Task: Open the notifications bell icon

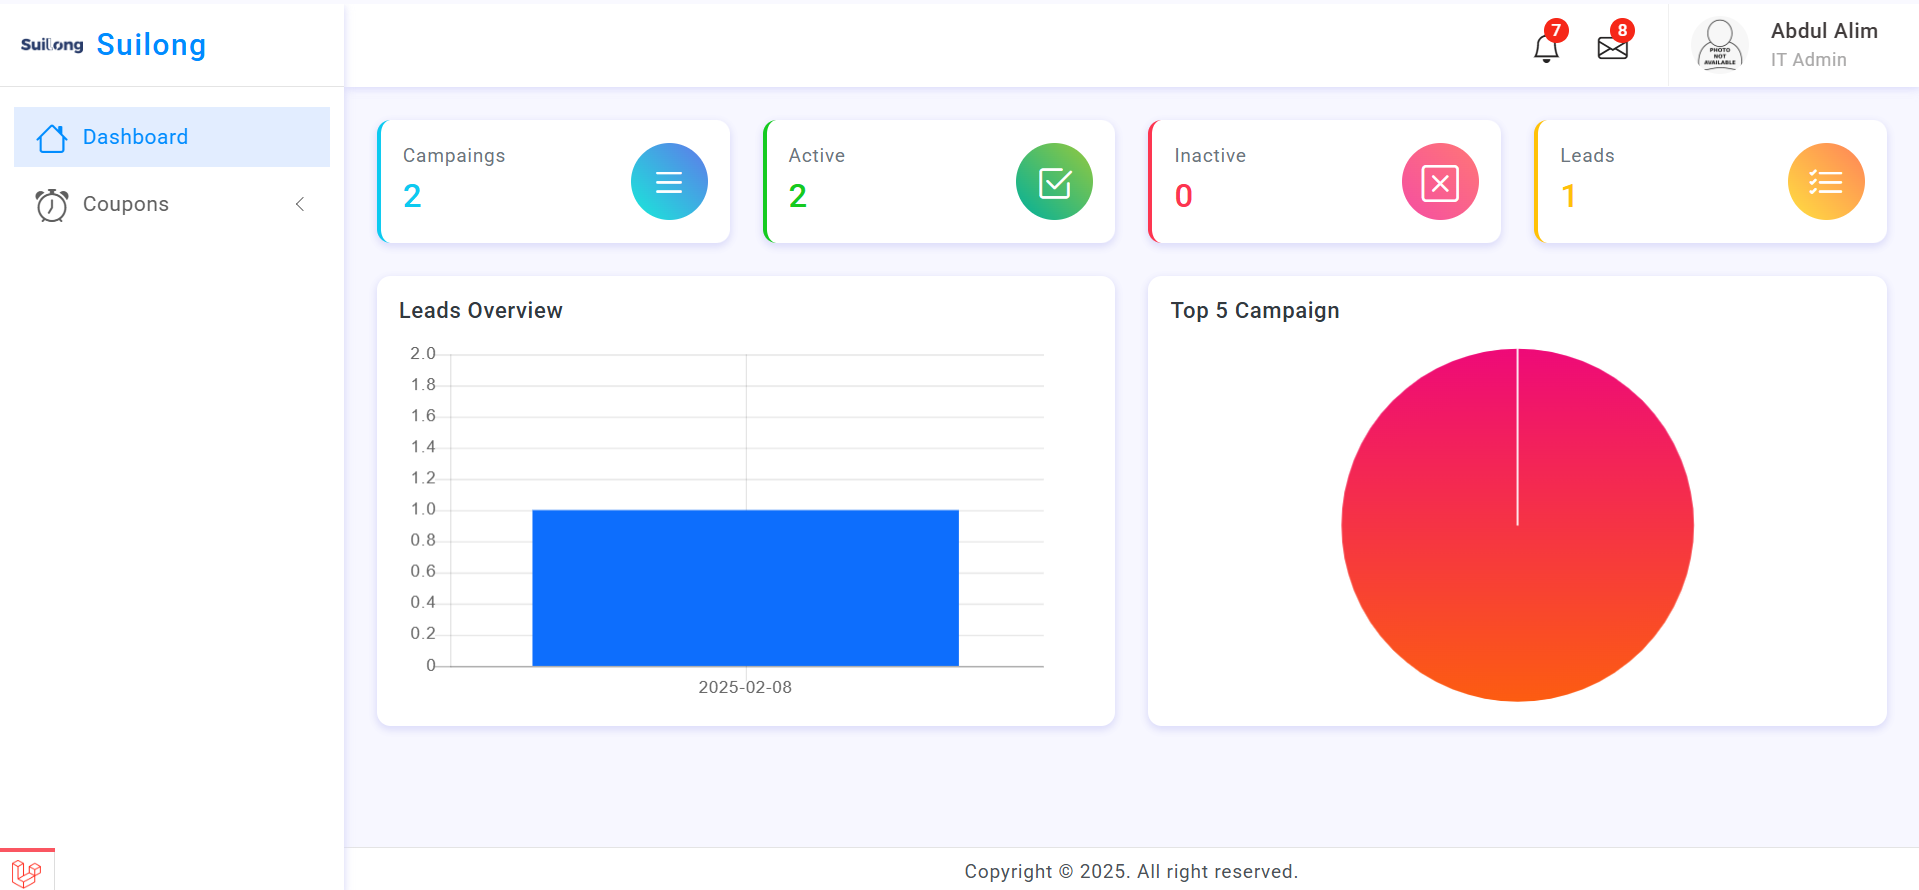Action: tap(1546, 47)
